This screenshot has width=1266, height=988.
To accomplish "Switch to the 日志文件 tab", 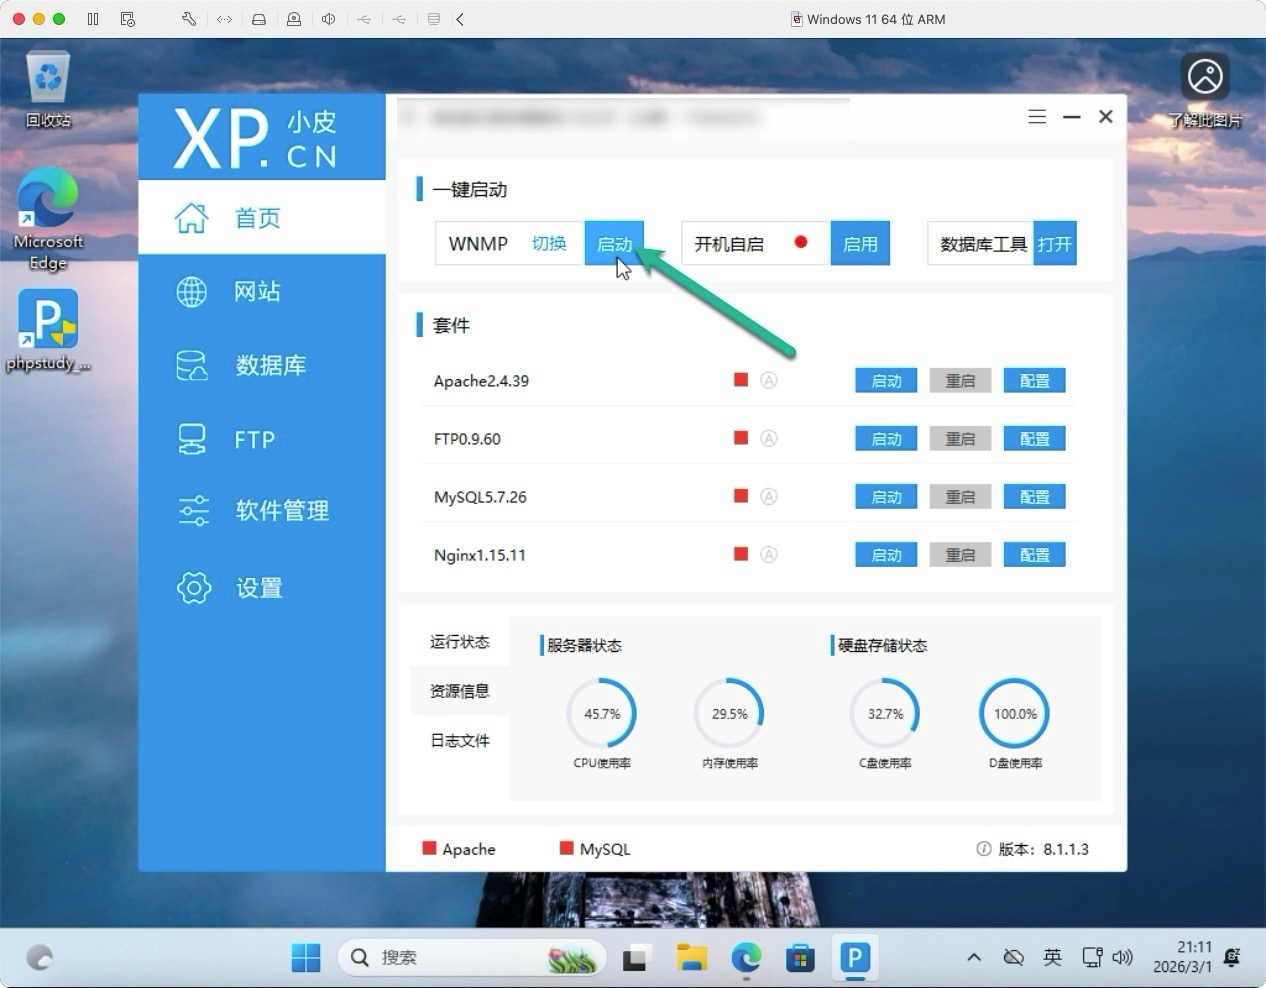I will point(460,740).
